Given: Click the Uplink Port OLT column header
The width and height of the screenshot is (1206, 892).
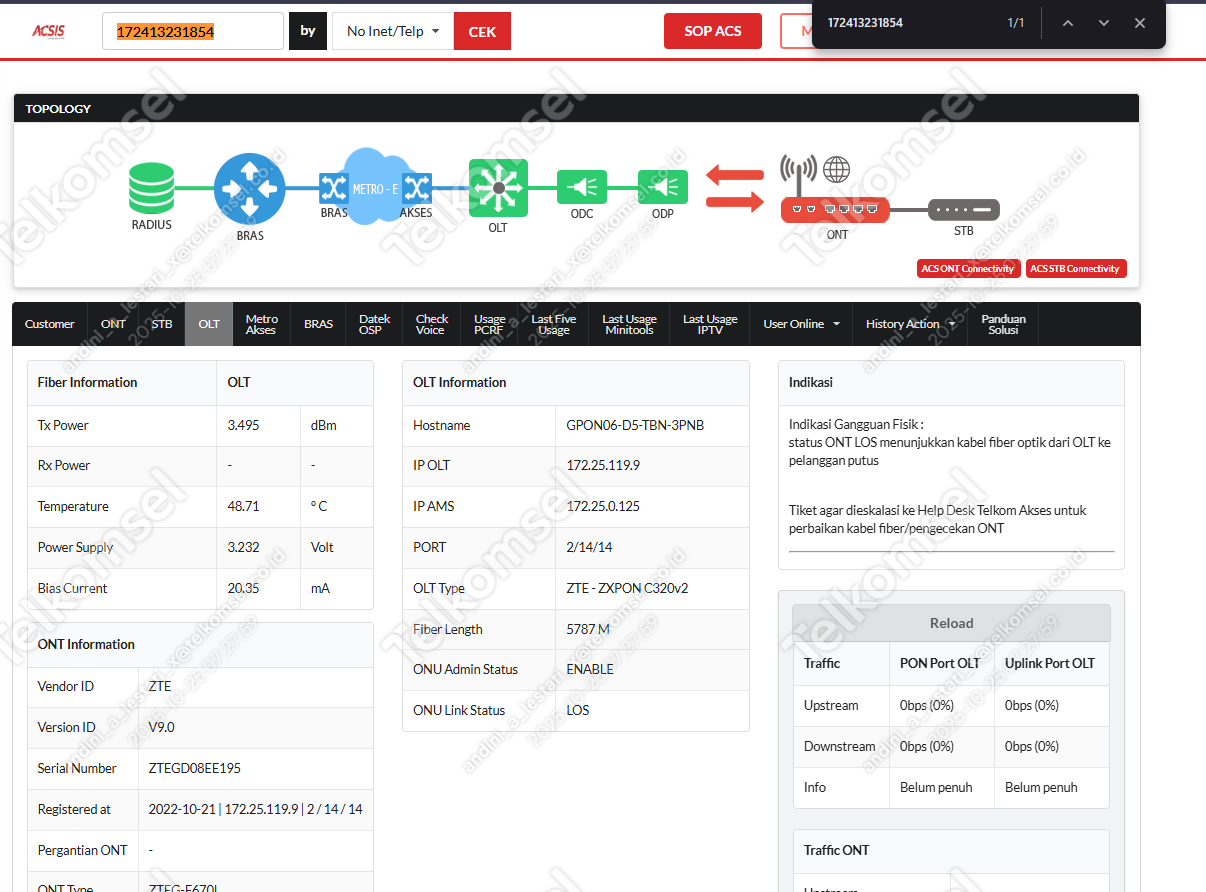Looking at the screenshot, I should pos(1050,663).
